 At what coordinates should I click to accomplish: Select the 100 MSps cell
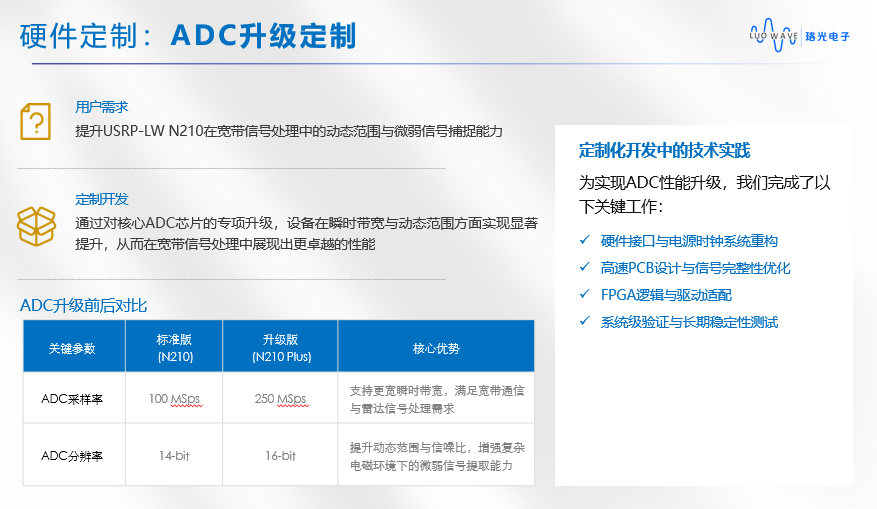click(174, 398)
